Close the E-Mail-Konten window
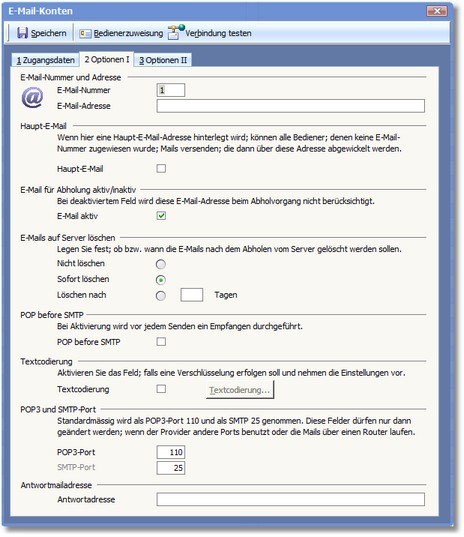This screenshot has height=537, width=464. (437, 11)
